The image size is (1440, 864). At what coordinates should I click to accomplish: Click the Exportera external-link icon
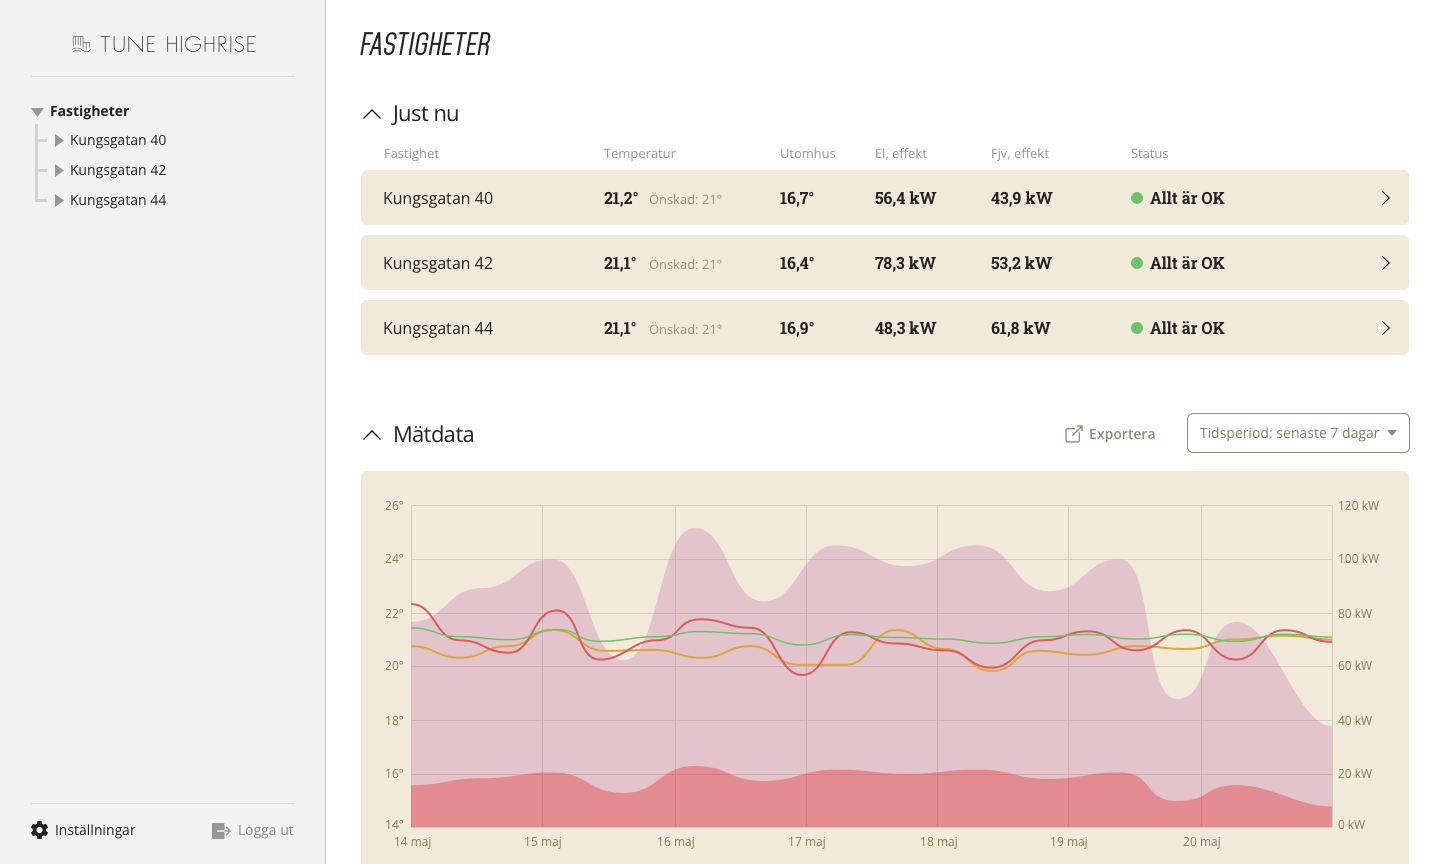[1073, 434]
